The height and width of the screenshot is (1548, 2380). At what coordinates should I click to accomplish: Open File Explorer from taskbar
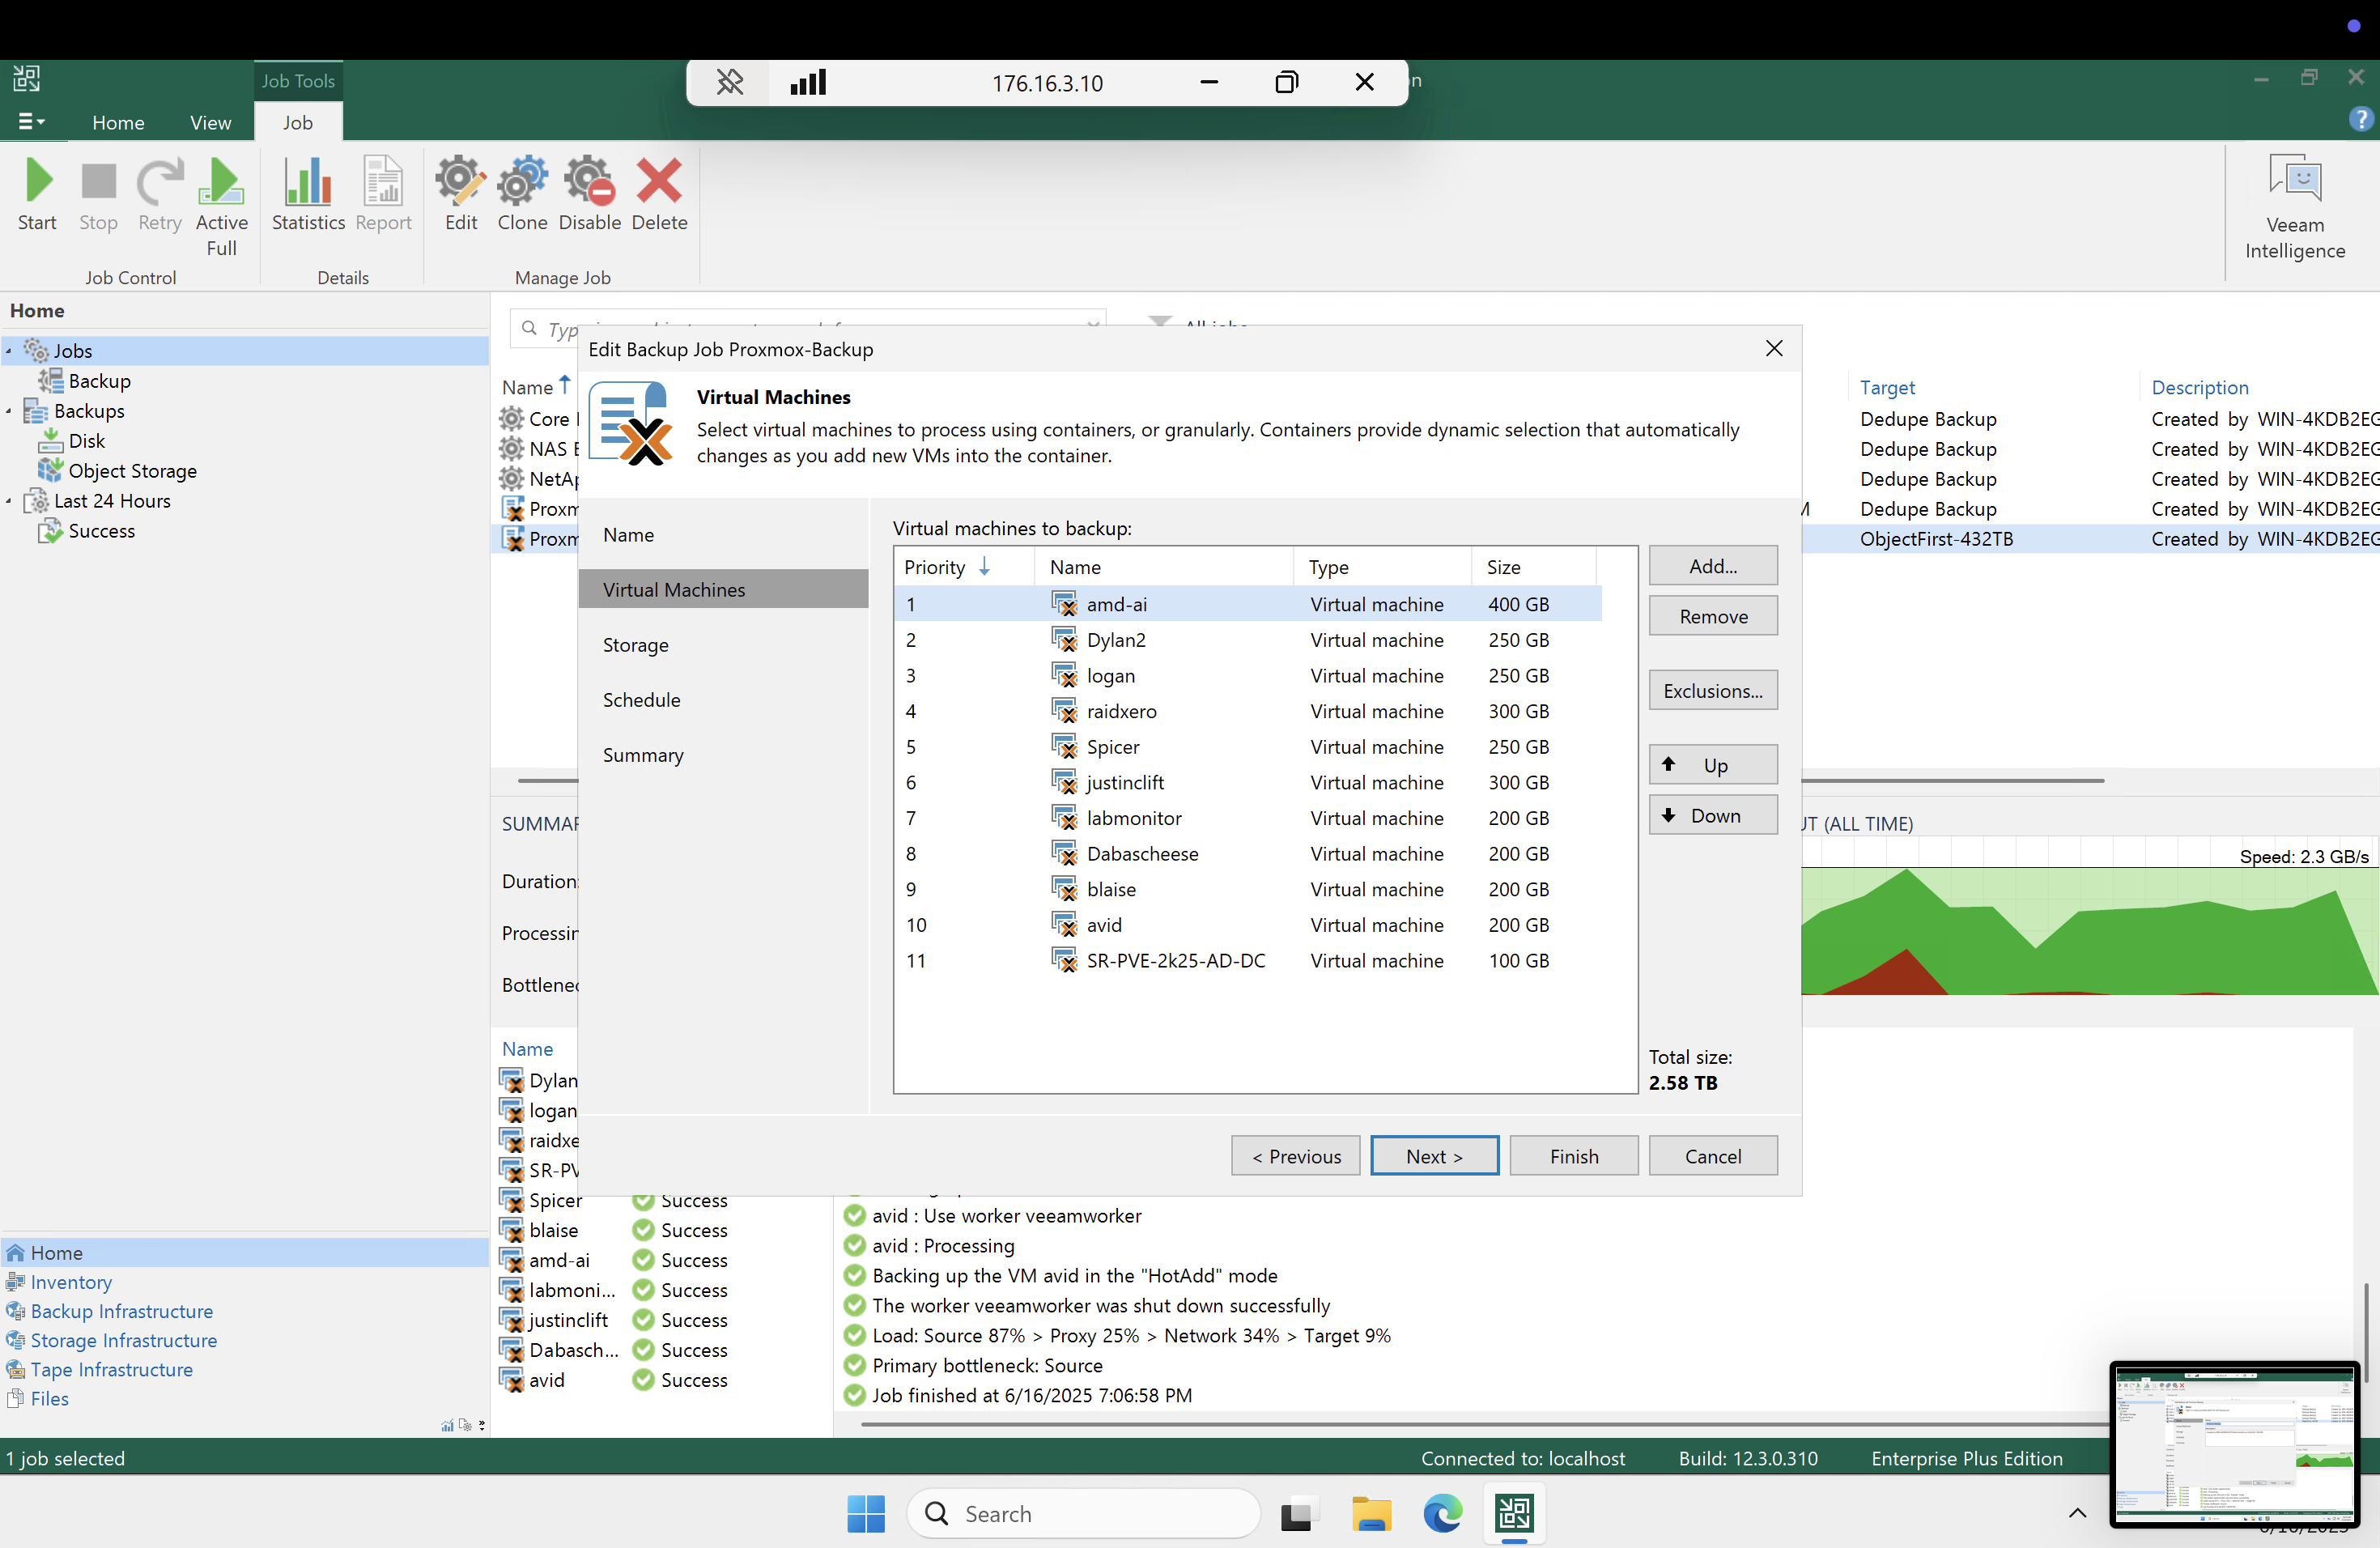[x=1371, y=1514]
